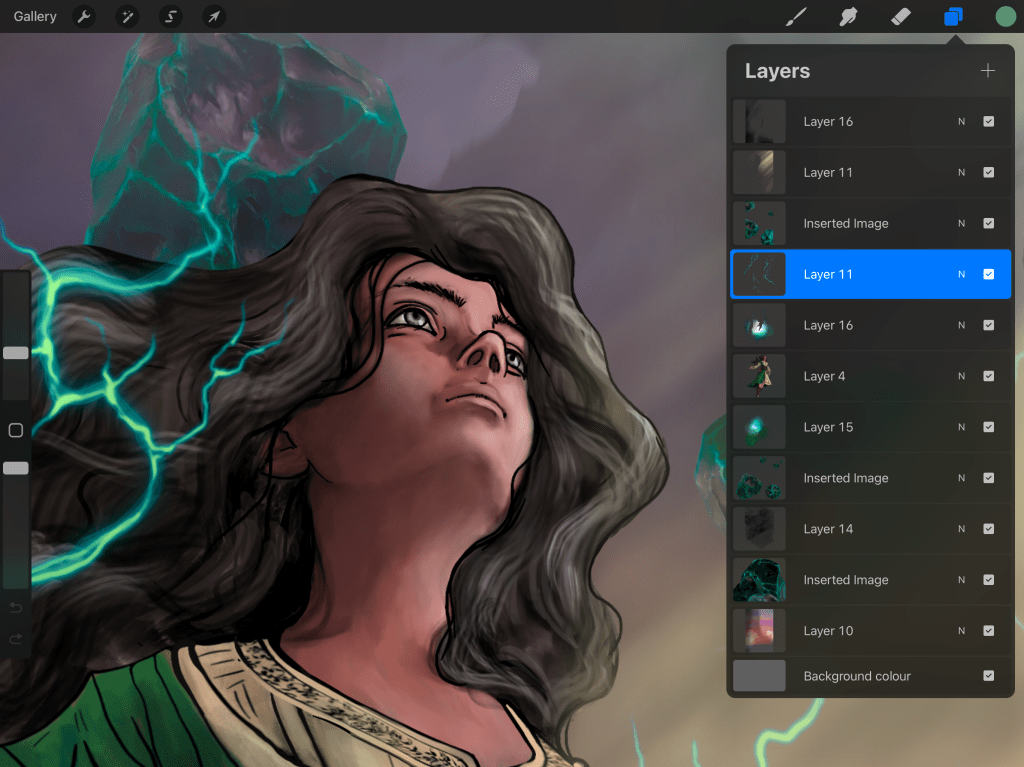Open the active color swatch
Screen dimensions: 1024x767
1005,16
